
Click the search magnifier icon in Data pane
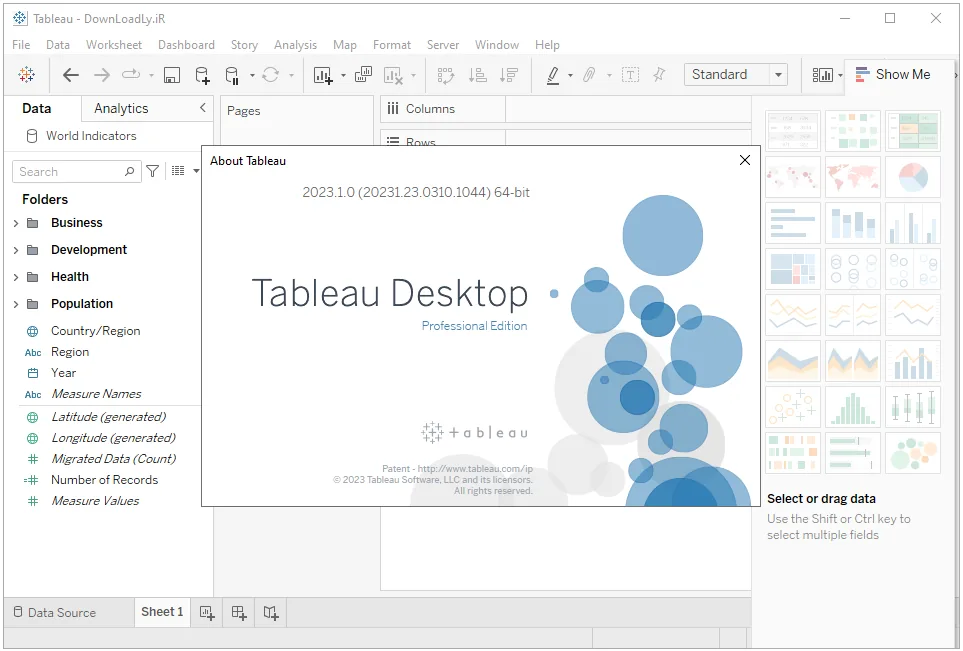pyautogui.click(x=130, y=171)
